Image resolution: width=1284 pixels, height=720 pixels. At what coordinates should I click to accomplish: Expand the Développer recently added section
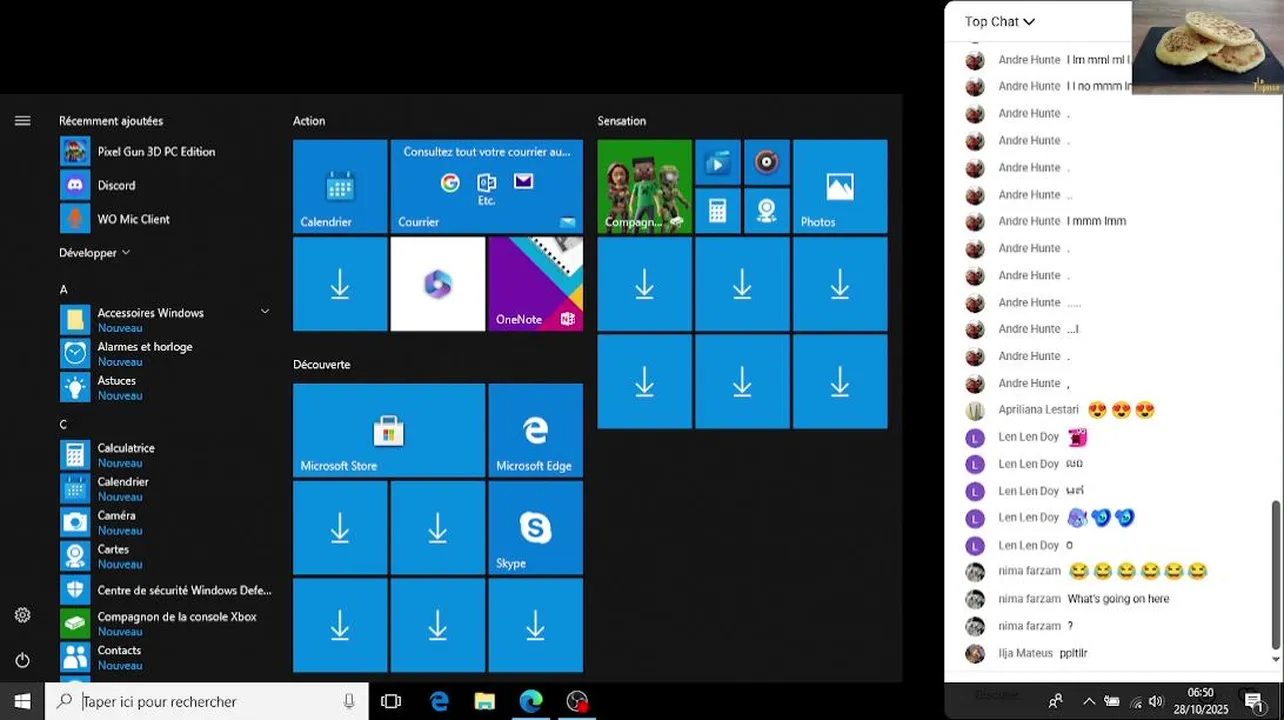tap(95, 253)
